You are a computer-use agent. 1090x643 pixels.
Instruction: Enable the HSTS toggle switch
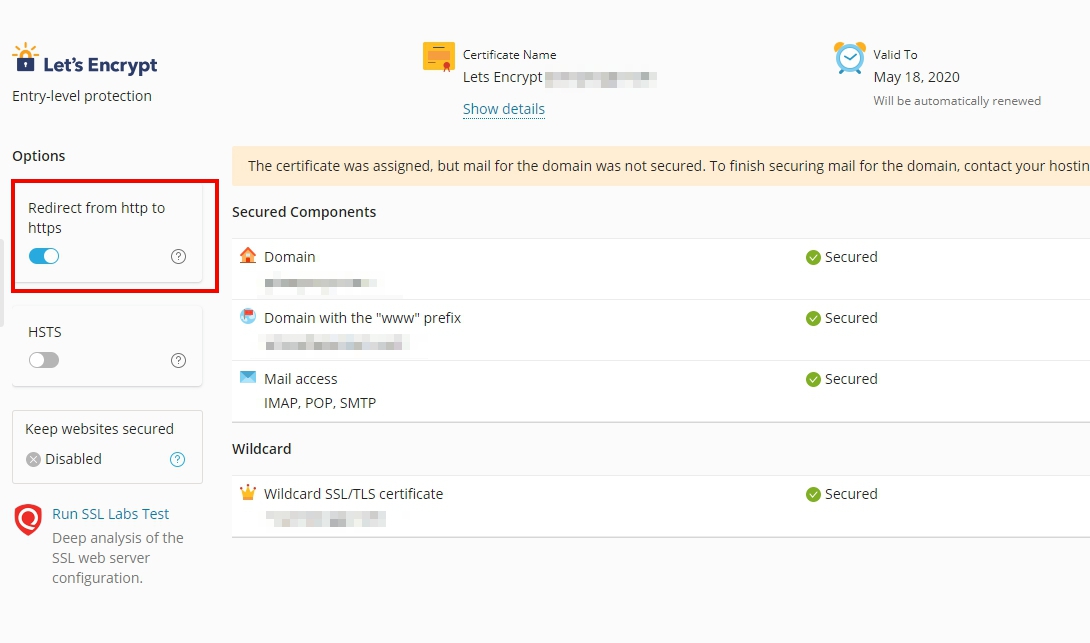(x=44, y=360)
